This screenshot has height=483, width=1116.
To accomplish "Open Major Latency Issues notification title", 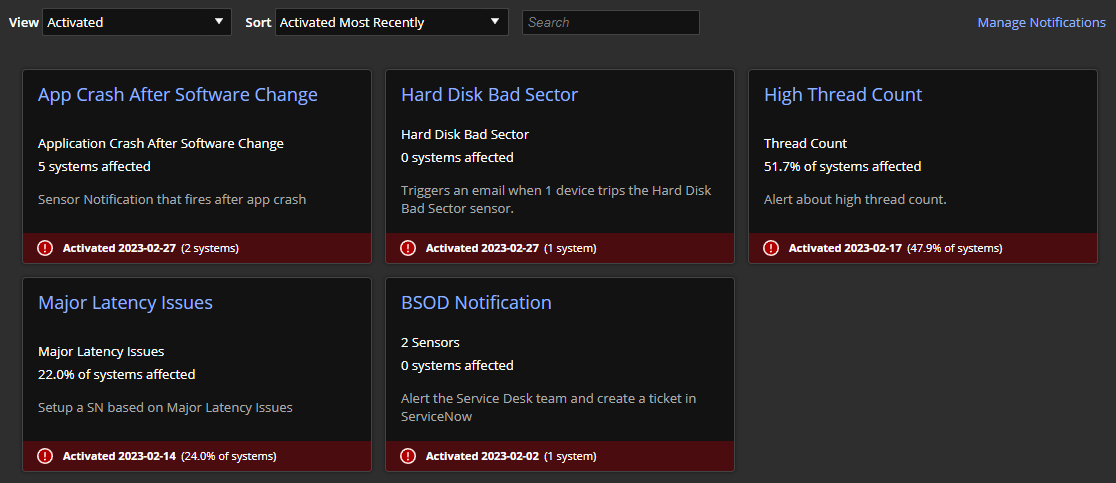I will pyautogui.click(x=125, y=302).
